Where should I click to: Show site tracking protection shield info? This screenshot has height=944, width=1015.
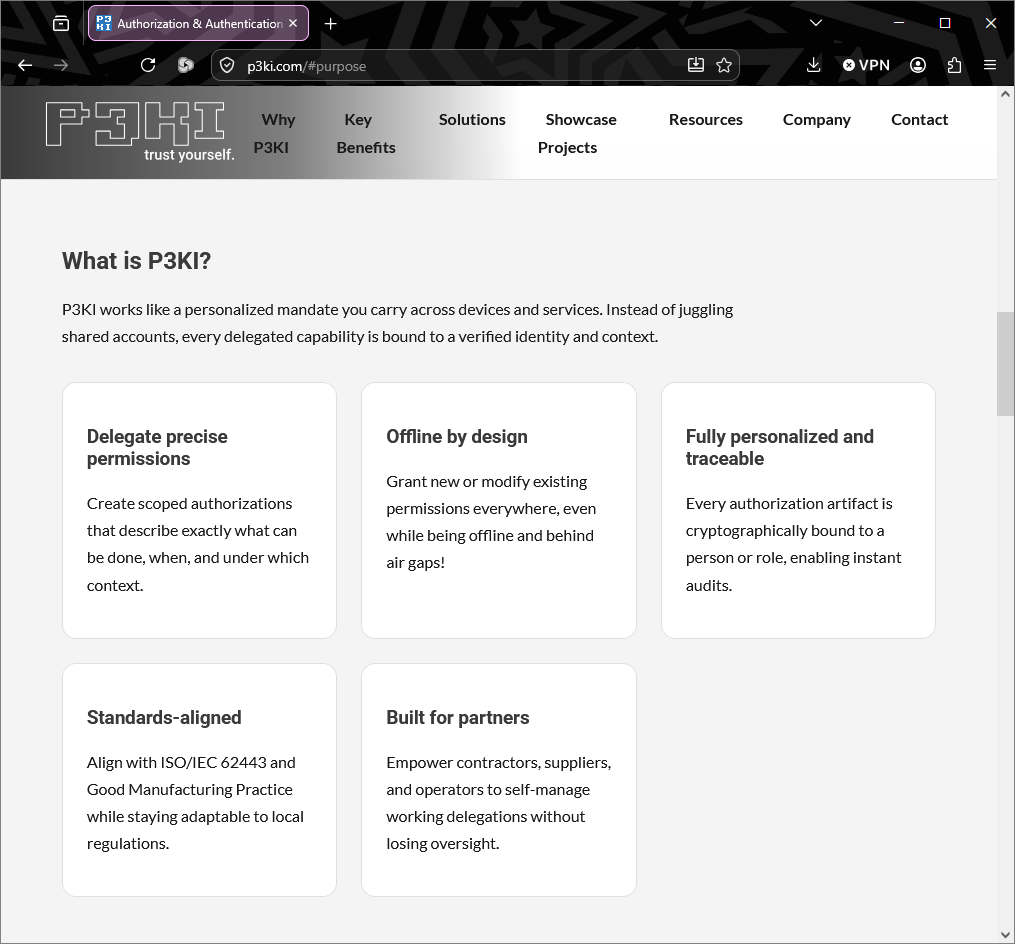pos(227,65)
